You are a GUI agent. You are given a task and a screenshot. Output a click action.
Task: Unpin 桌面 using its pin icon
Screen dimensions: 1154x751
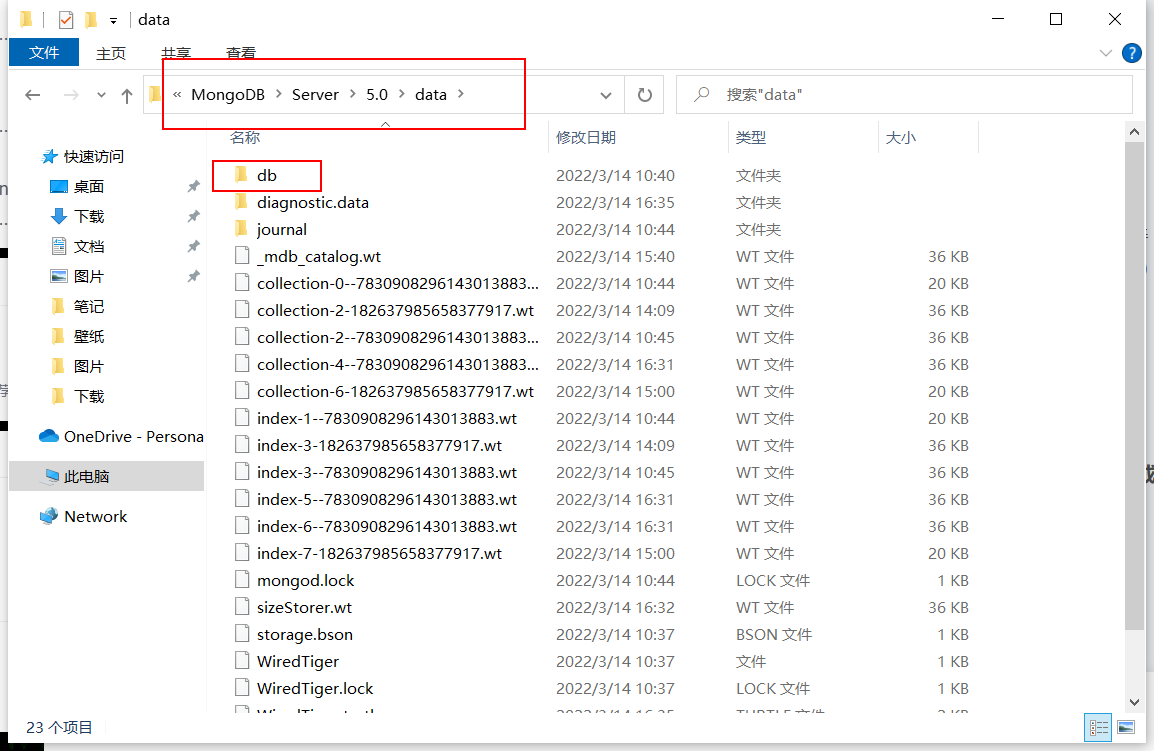(194, 186)
